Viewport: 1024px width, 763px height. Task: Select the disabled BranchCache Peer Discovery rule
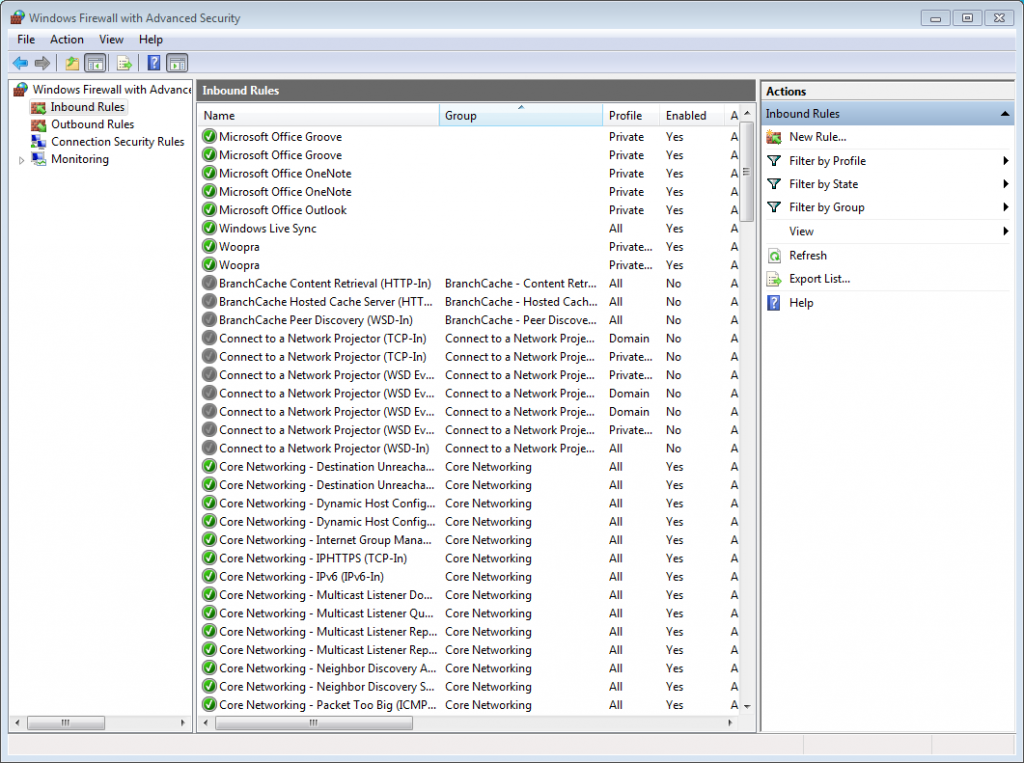pos(313,320)
